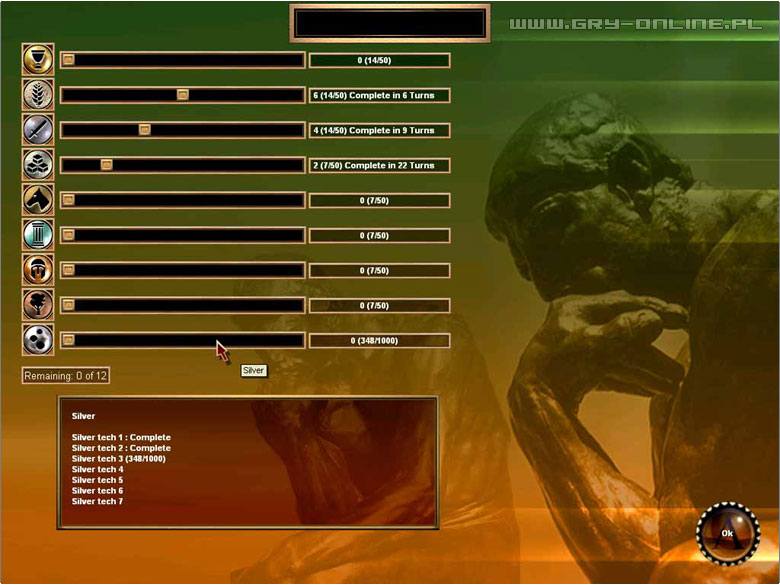Click helmet row slider handle
The height and width of the screenshot is (585, 780).
[x=69, y=270]
